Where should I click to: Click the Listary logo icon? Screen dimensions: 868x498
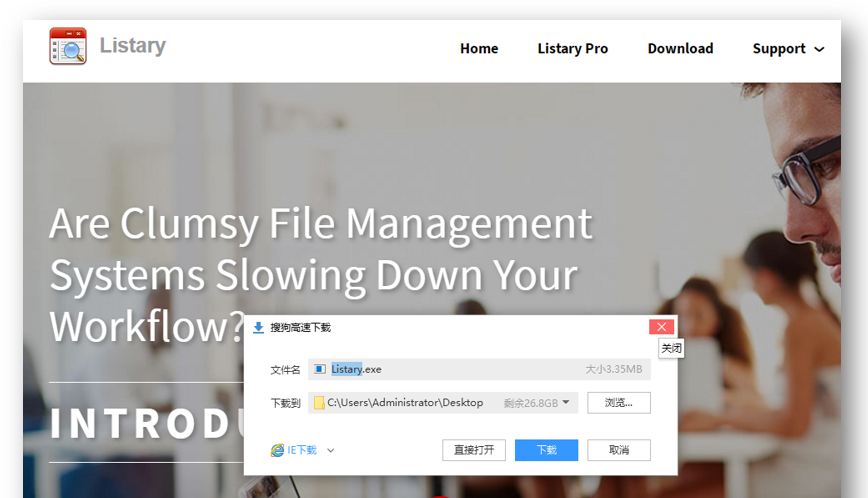click(68, 46)
